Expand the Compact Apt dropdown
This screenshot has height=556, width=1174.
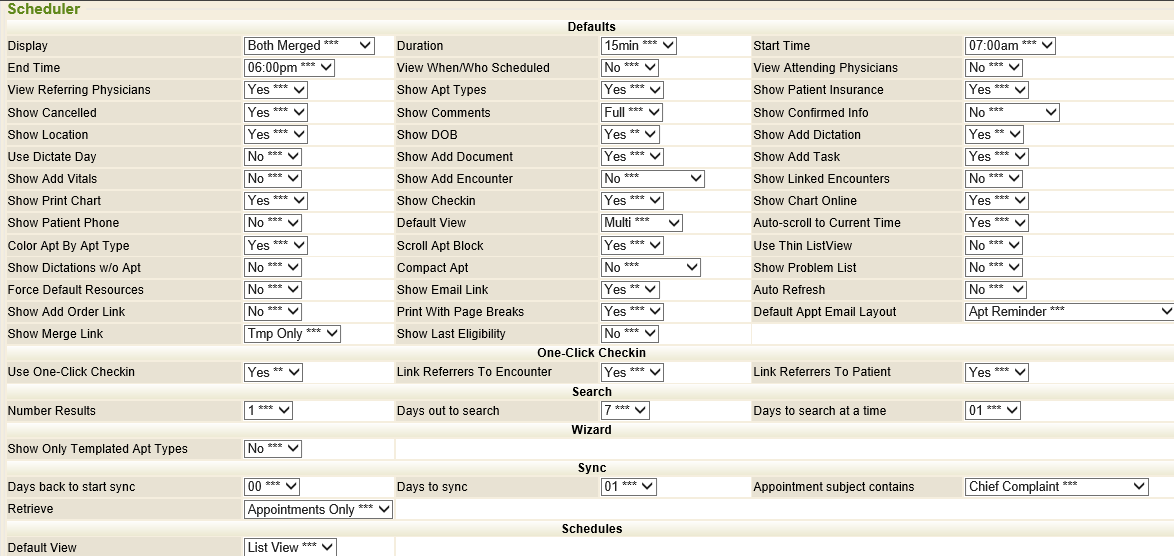tap(651, 268)
